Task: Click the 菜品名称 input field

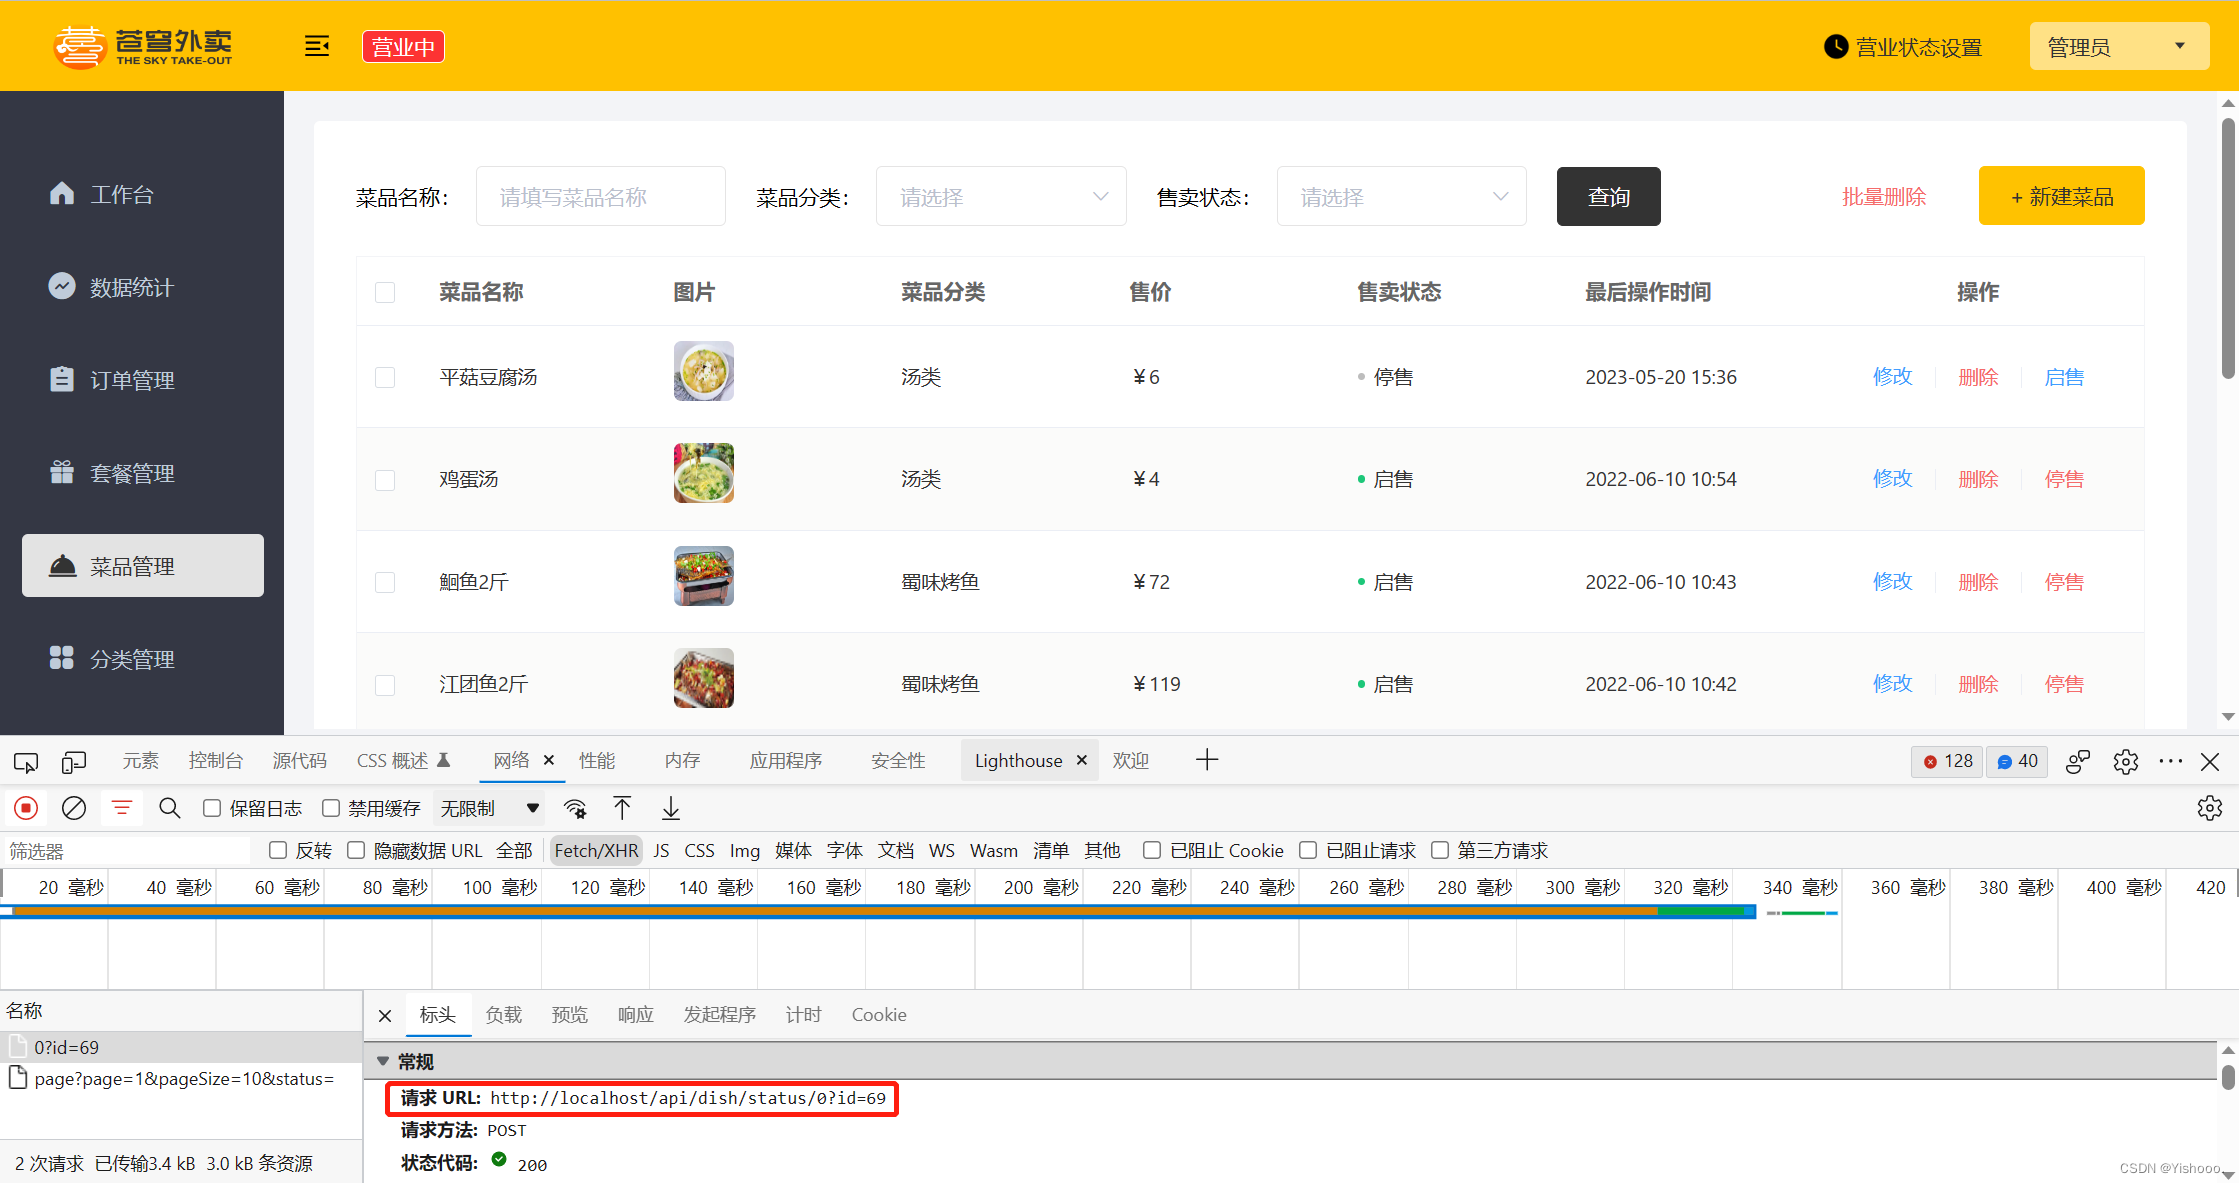Action: [600, 197]
